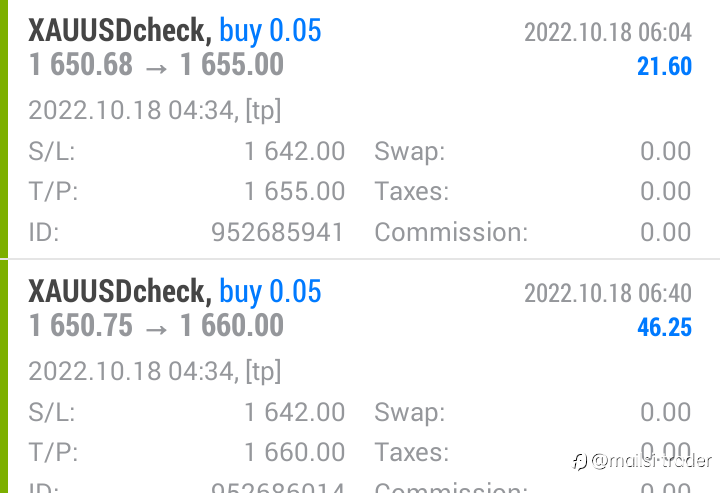Click first trade's S/L value 1 642.00
This screenshot has height=493, width=720.
[294, 151]
